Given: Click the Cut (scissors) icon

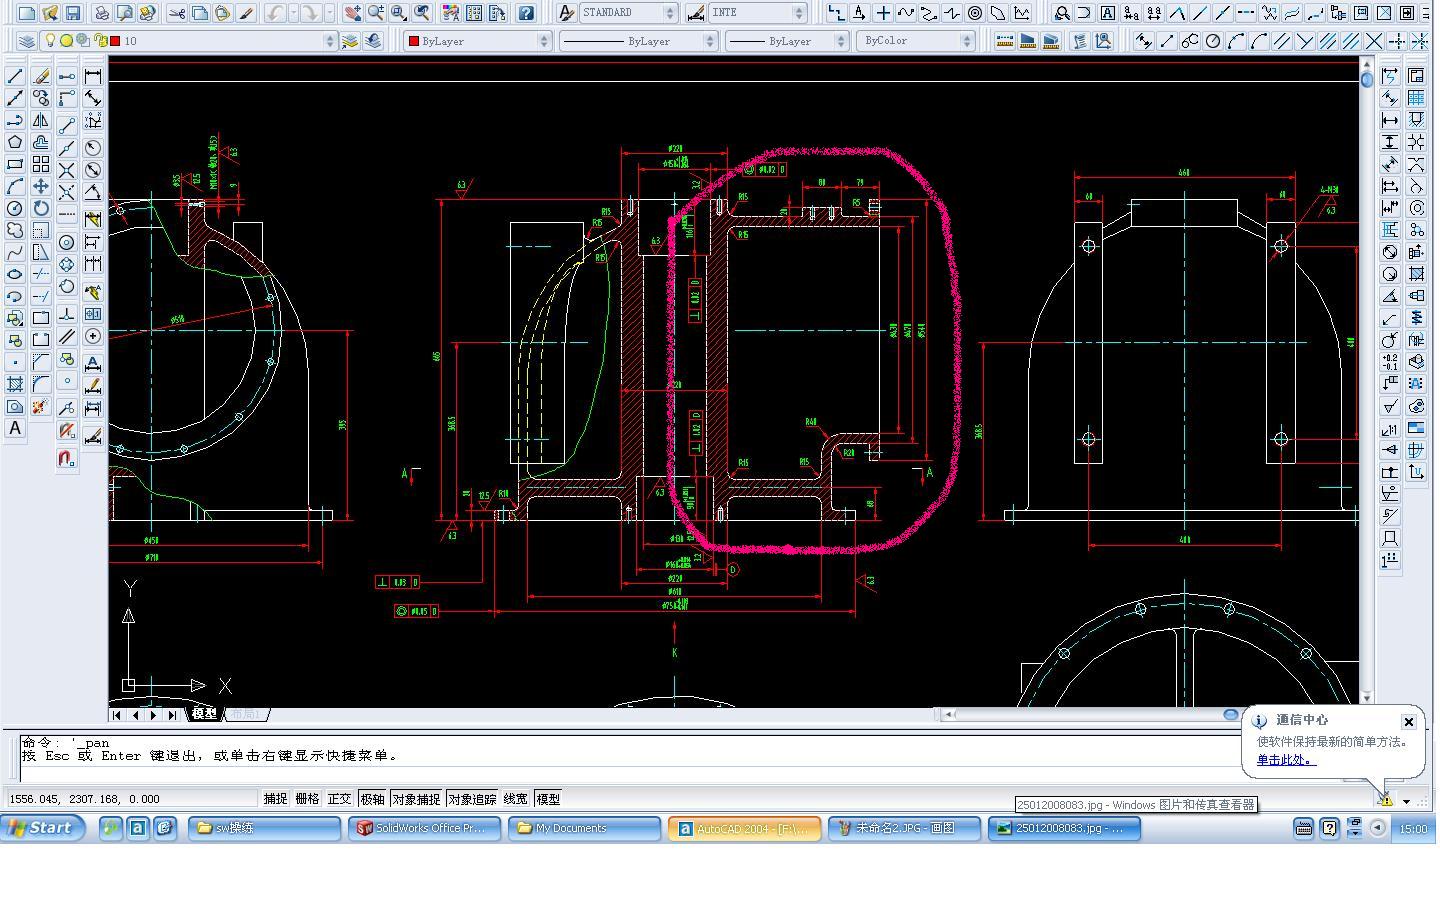Looking at the screenshot, I should tap(177, 13).
